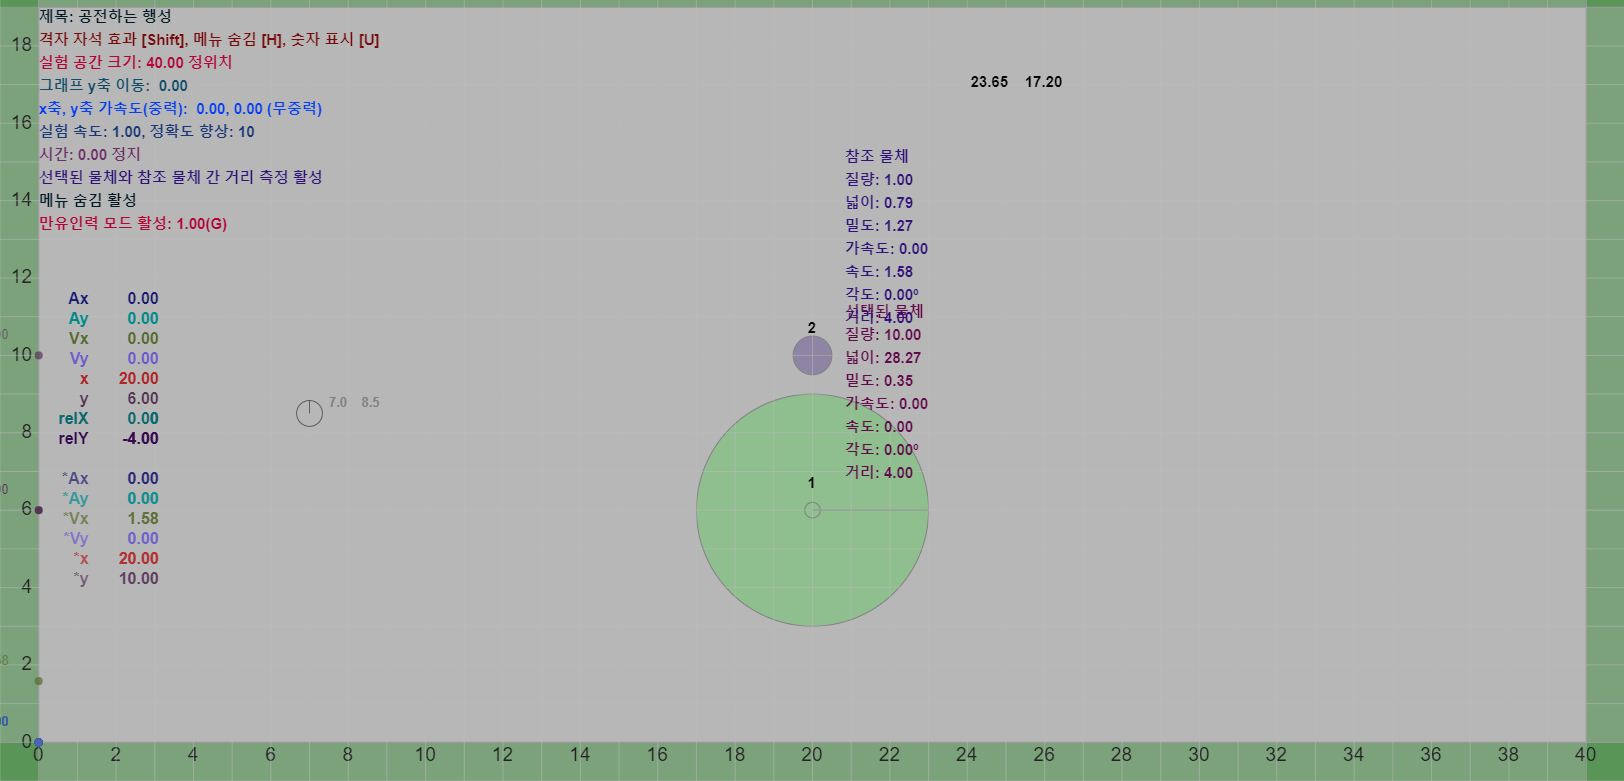Click the Vx 0.00 readout row without asterisk
The height and width of the screenshot is (781, 1624).
pos(113,338)
